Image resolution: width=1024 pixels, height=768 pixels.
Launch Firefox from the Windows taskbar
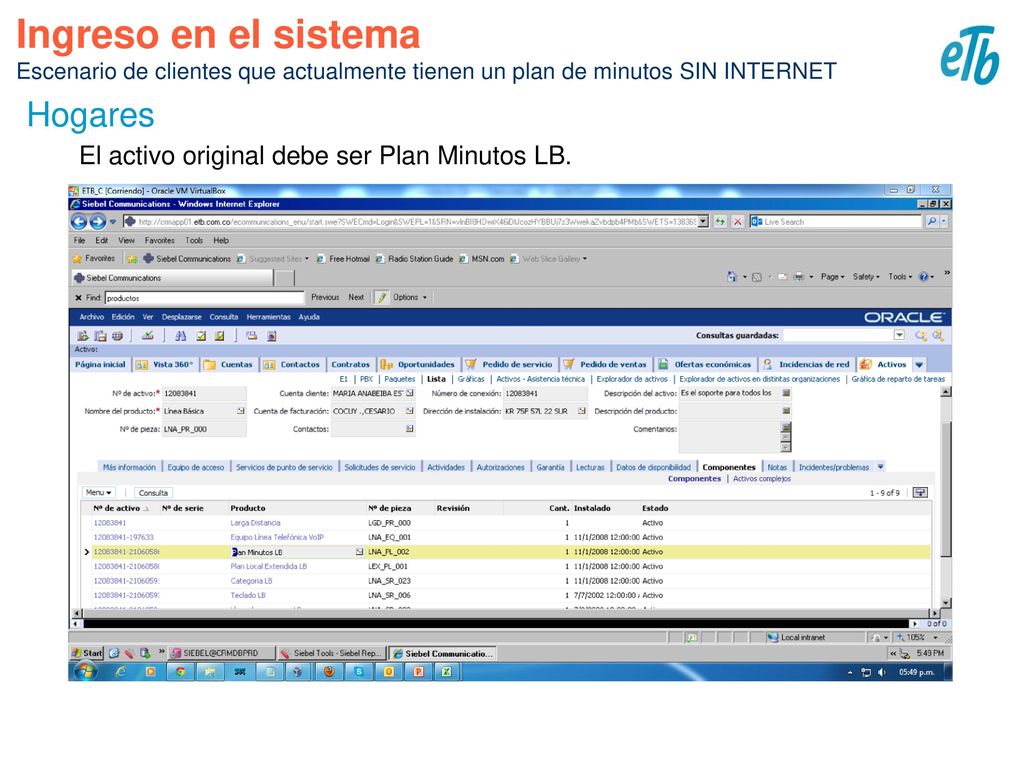(329, 671)
